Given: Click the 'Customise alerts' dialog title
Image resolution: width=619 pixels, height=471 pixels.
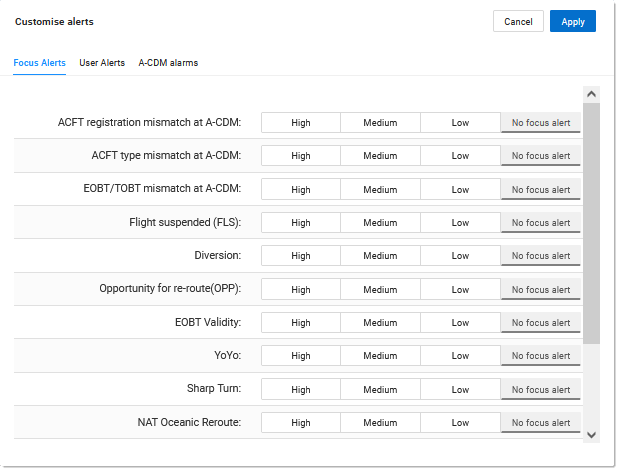Looking at the screenshot, I should click(x=54, y=21).
